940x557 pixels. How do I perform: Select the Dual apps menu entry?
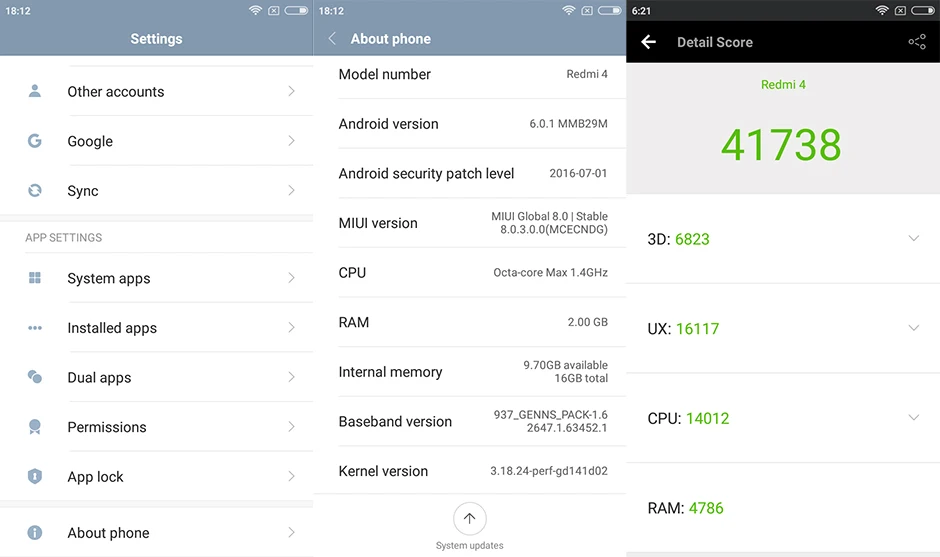click(156, 377)
